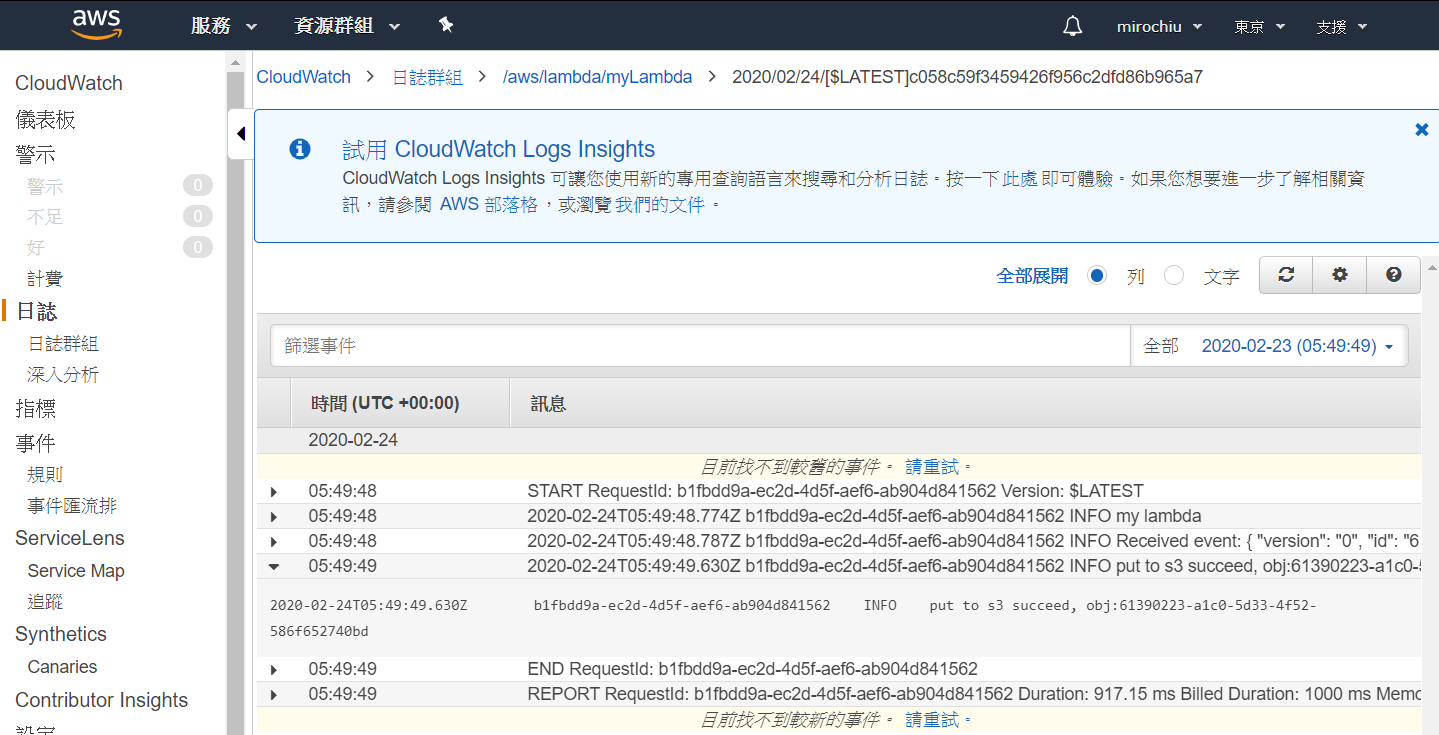Click the pin shortcut icon in header

pos(446,25)
